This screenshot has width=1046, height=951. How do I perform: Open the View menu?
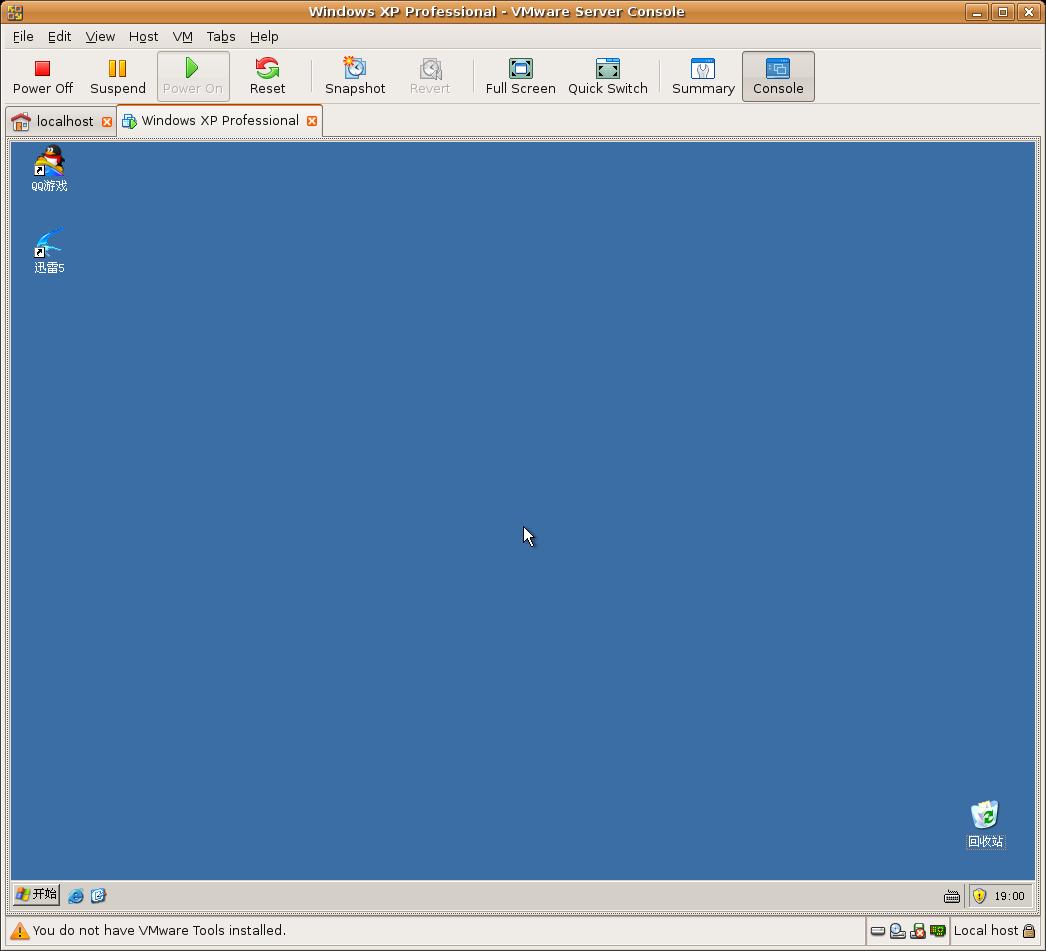pos(100,37)
